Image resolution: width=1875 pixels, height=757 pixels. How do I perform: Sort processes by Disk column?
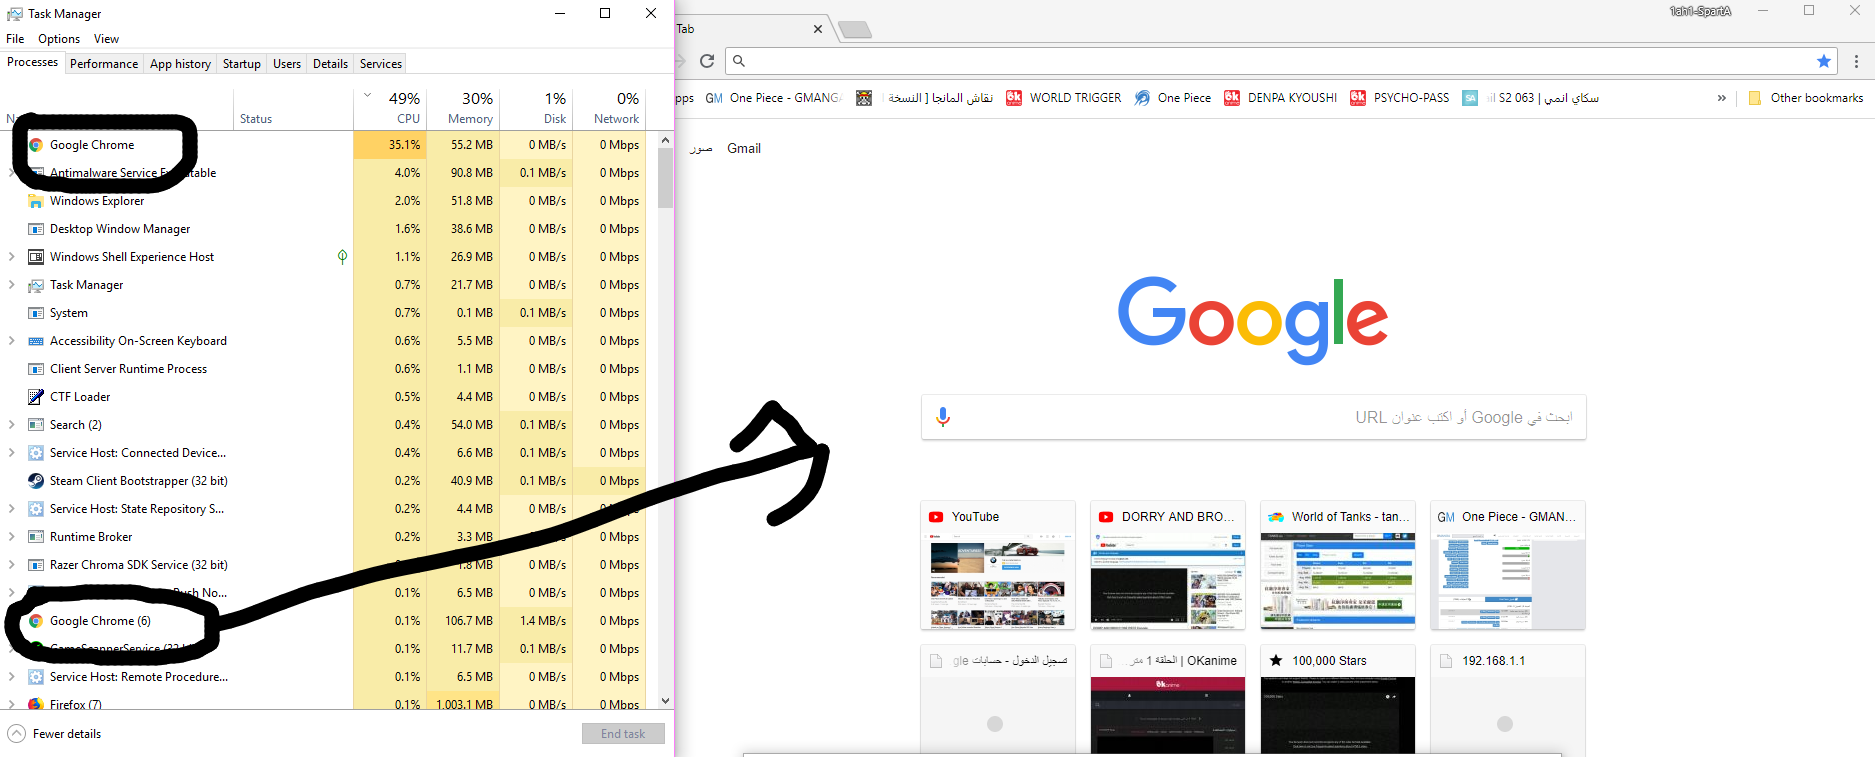(x=536, y=108)
